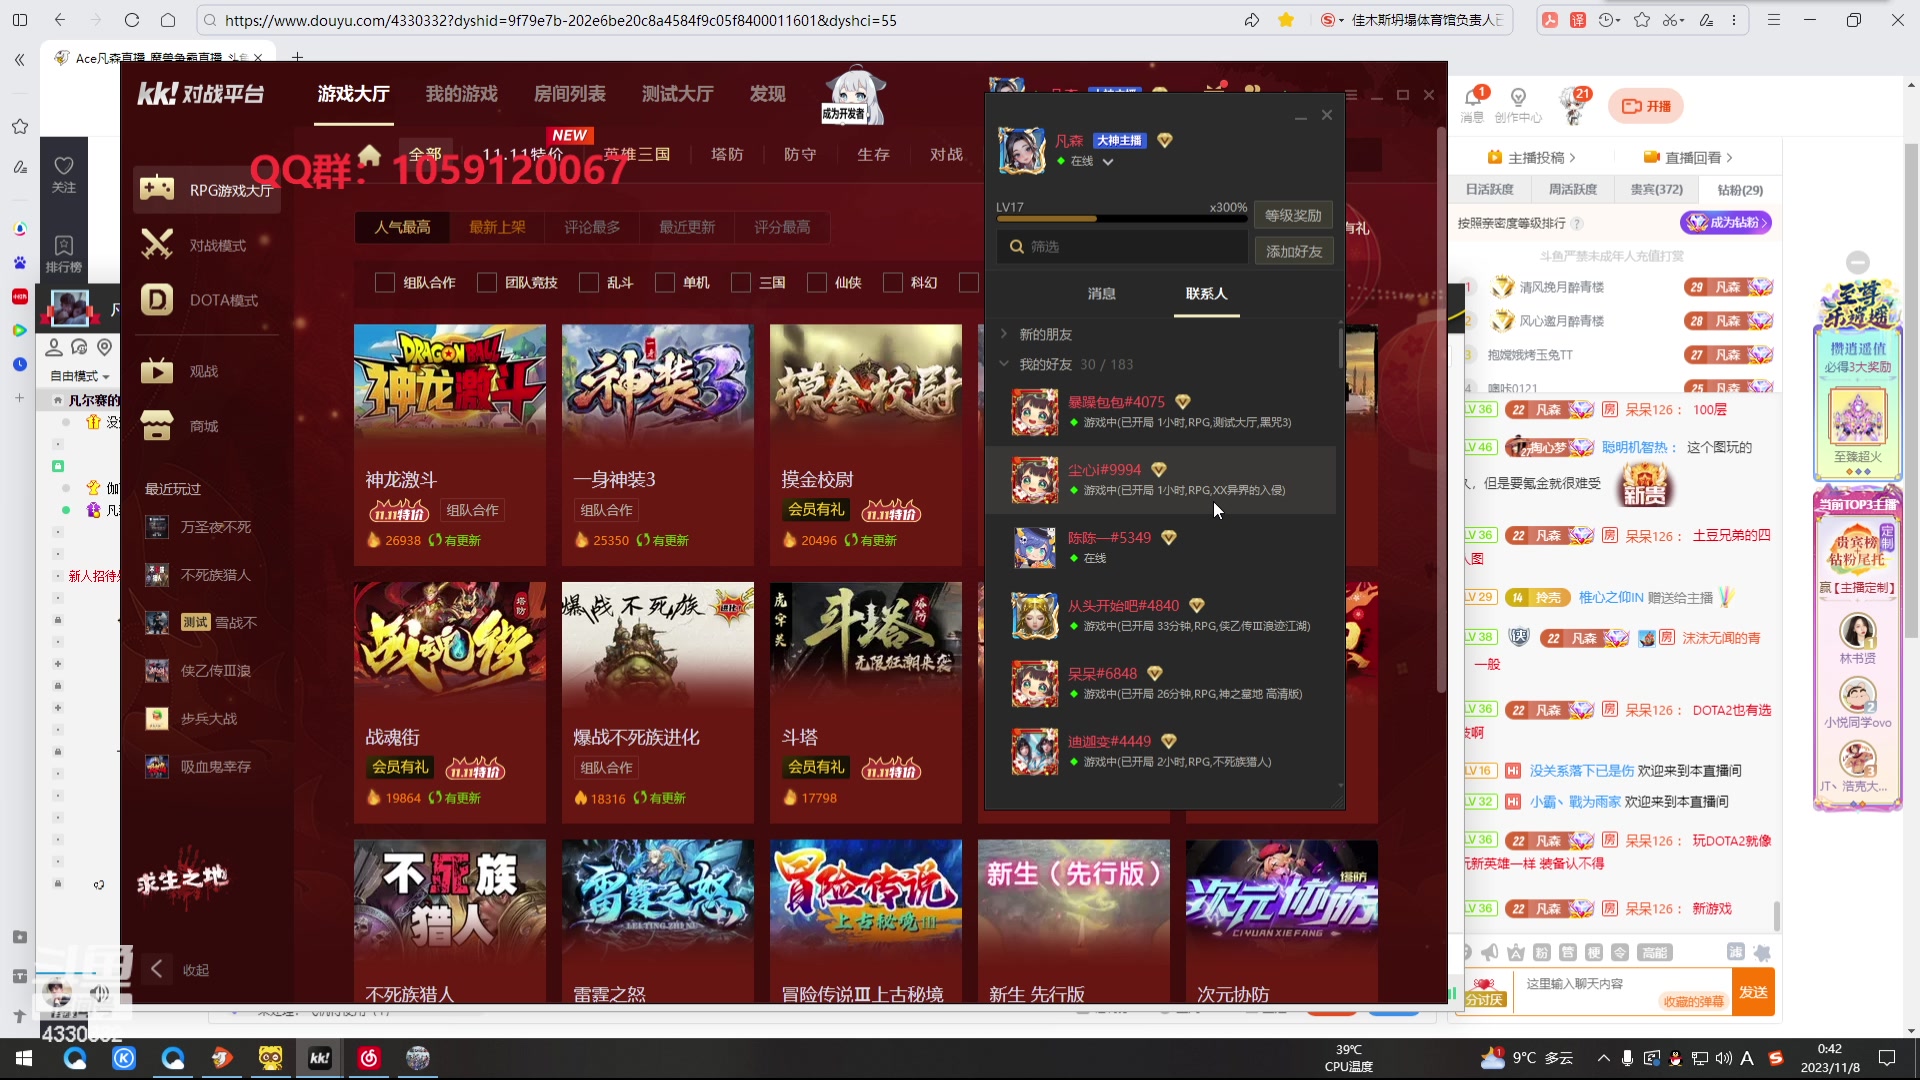Open DOTA模式 sidebar entry
Image resolution: width=1920 pixels, height=1080 pixels.
(207, 300)
